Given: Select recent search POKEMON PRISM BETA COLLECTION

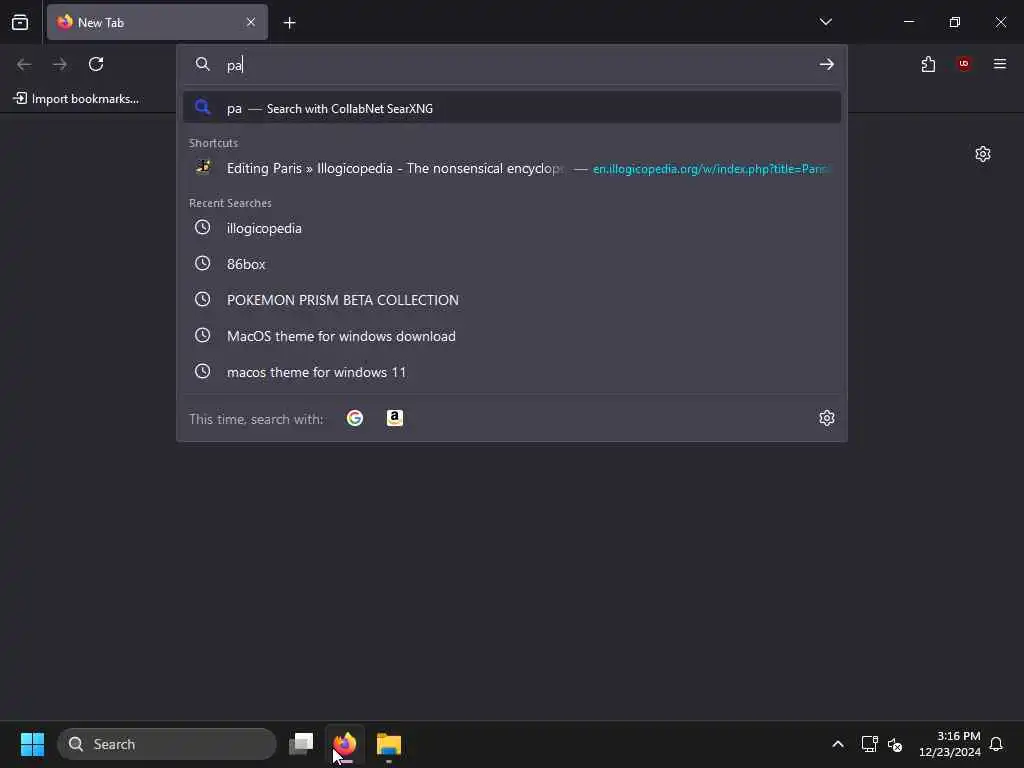Looking at the screenshot, I should pyautogui.click(x=512, y=300).
